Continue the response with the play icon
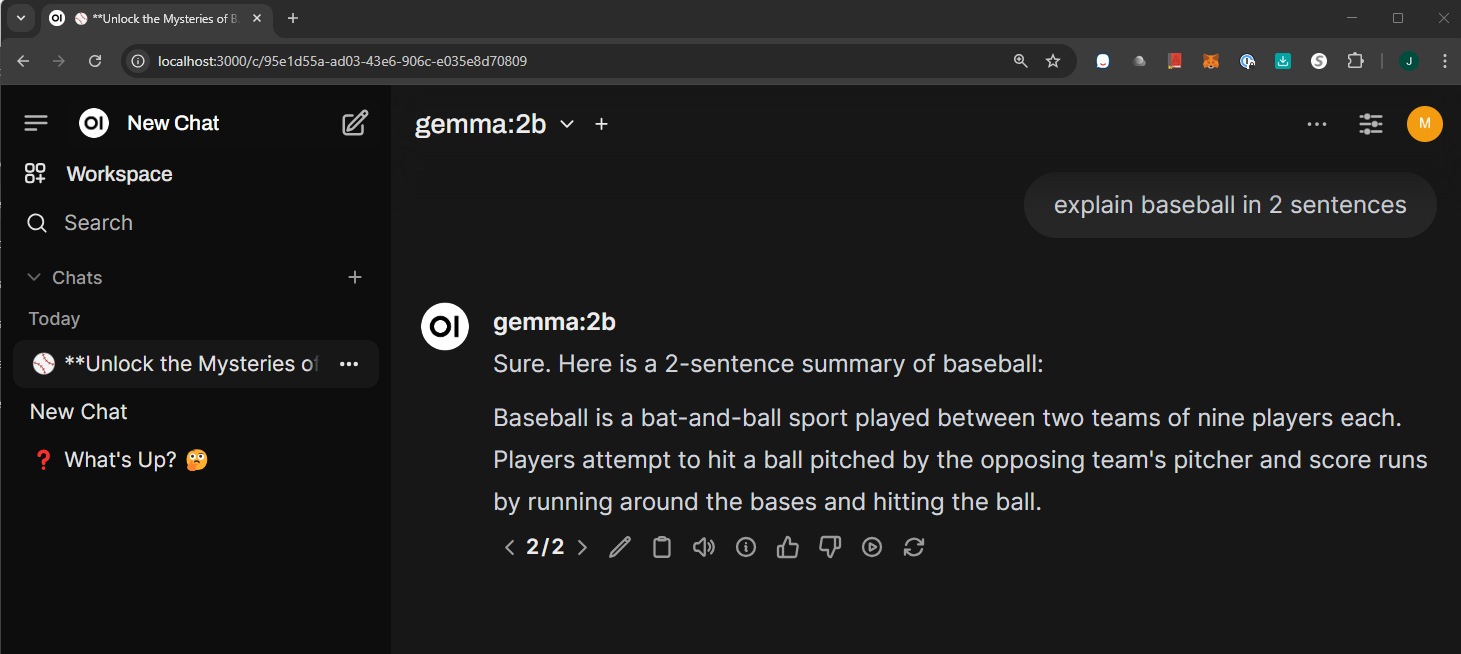 872,547
